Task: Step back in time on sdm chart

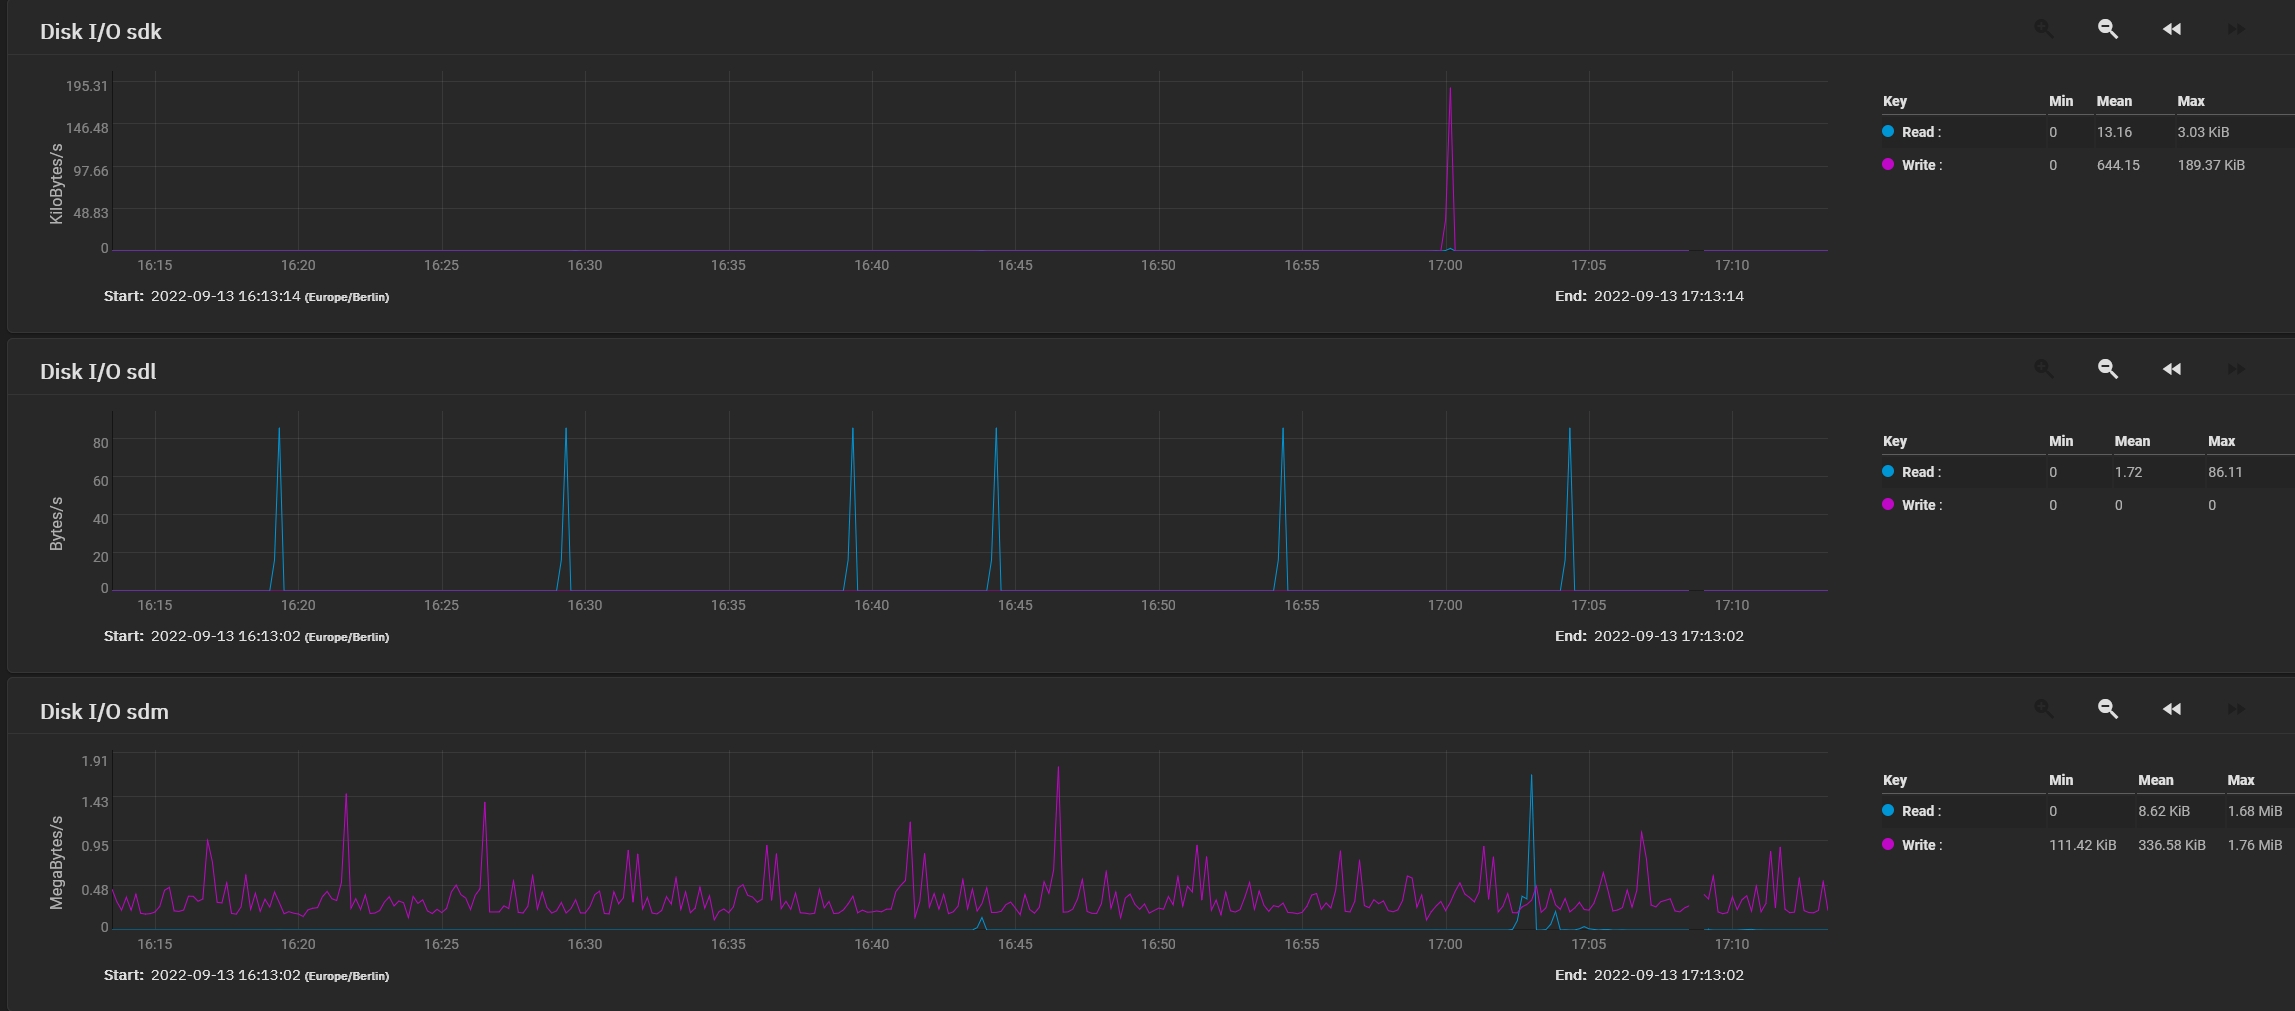Action: pos(2172,709)
